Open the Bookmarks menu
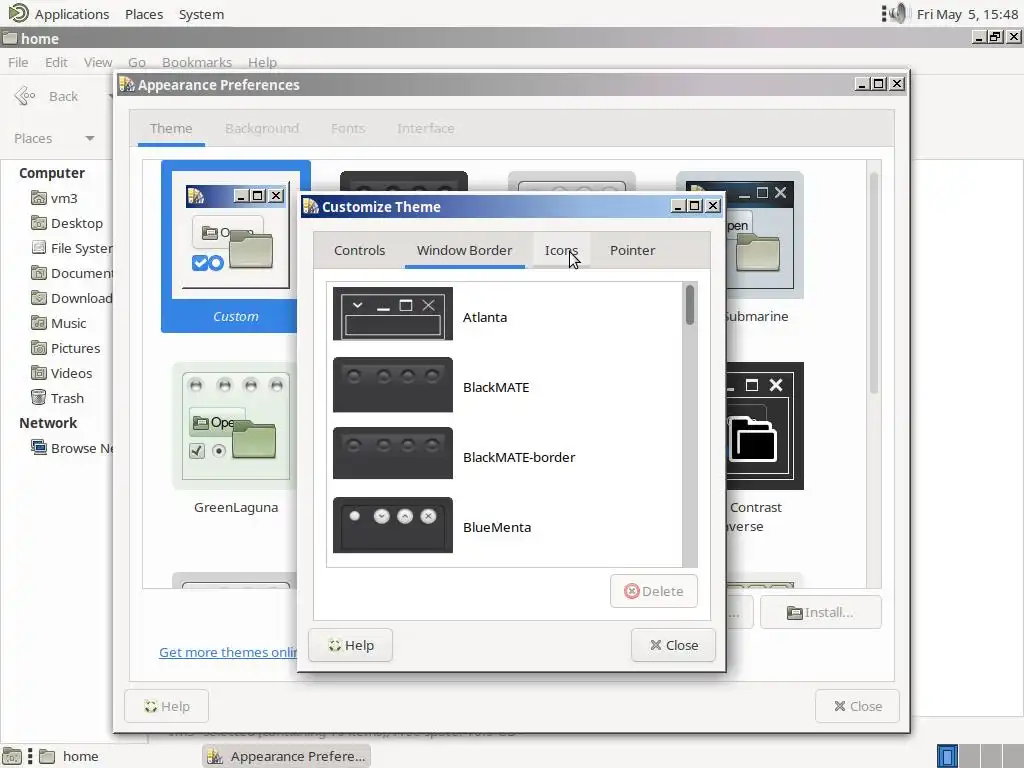Viewport: 1024px width, 768px height. [x=197, y=62]
